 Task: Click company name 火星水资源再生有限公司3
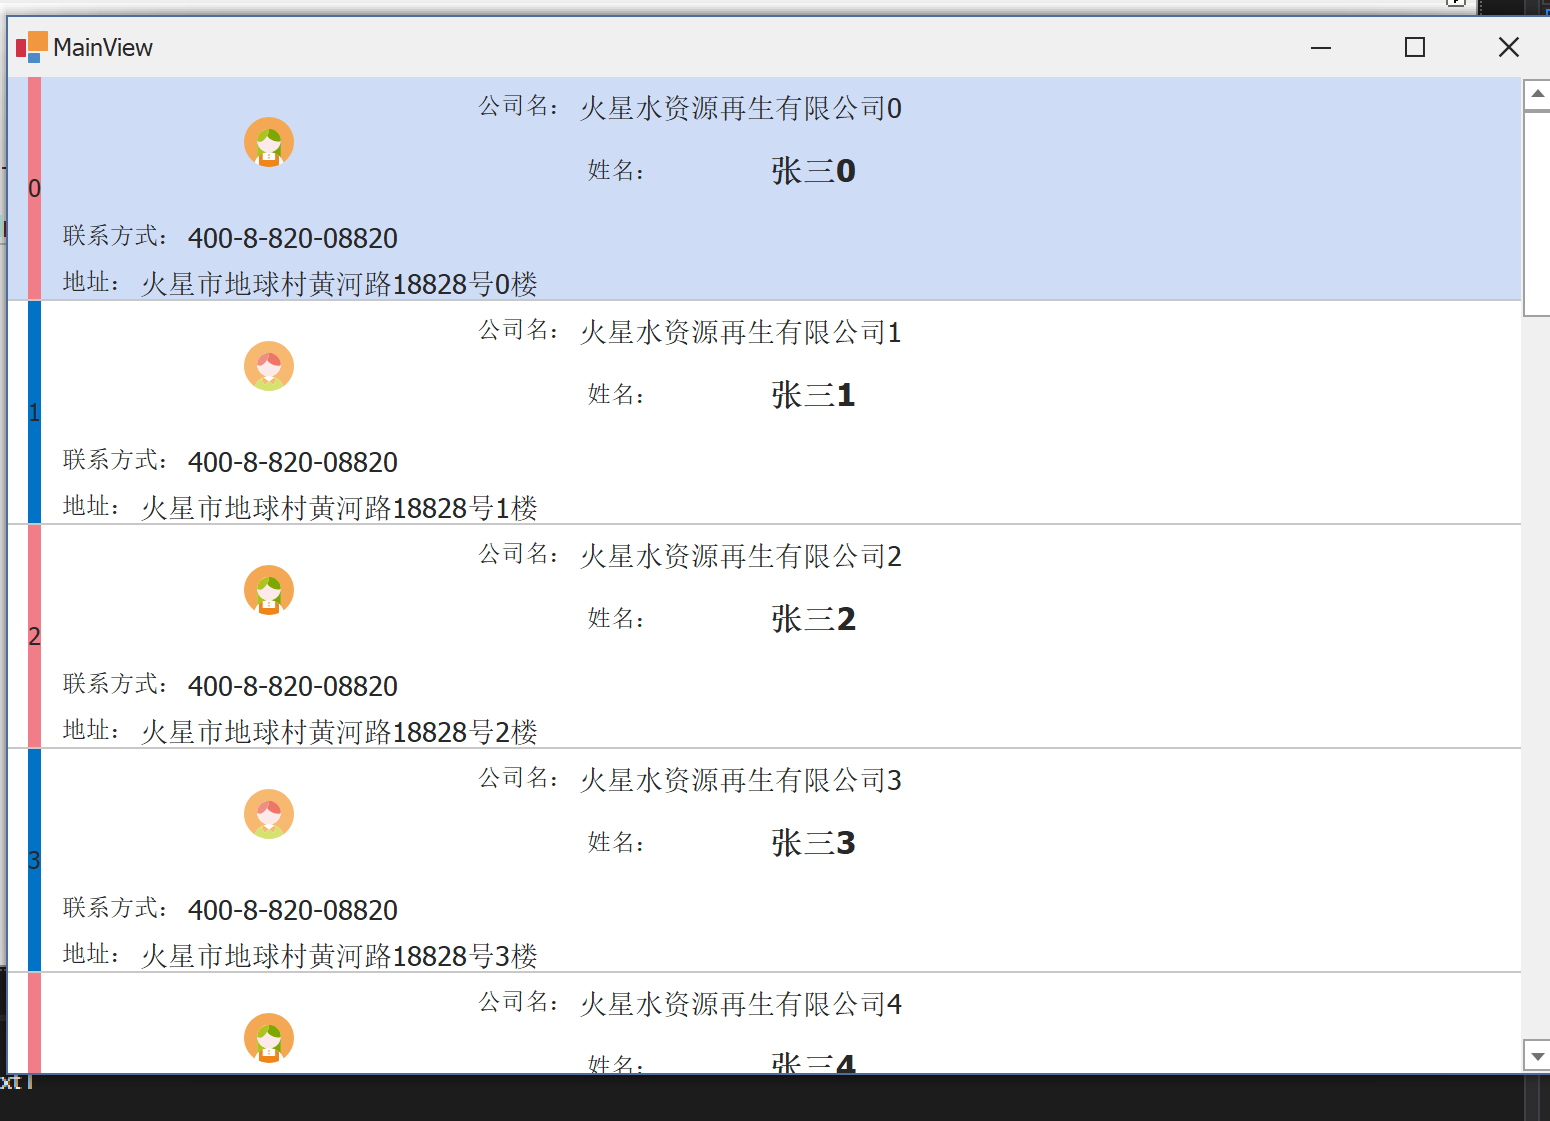[x=740, y=780]
